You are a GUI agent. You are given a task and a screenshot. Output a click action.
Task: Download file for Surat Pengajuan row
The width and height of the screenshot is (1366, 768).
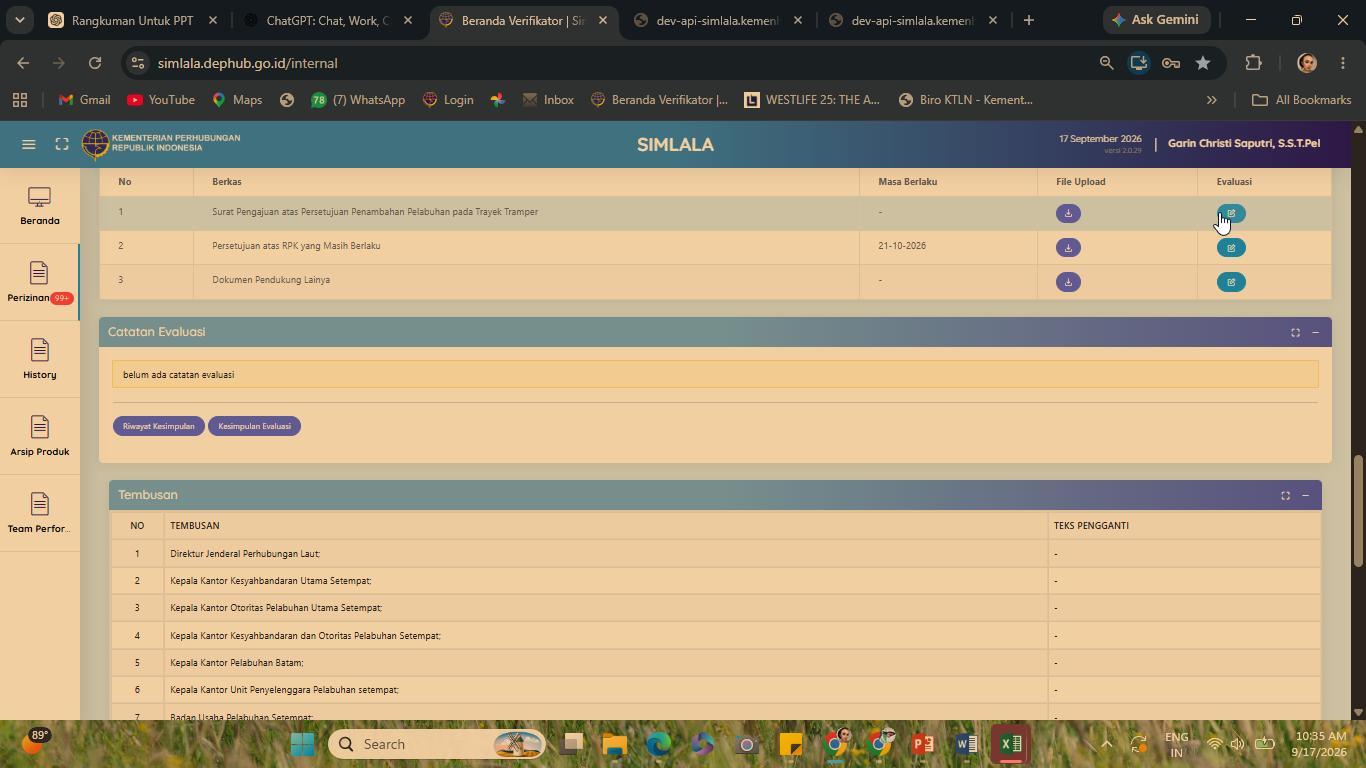(1068, 213)
